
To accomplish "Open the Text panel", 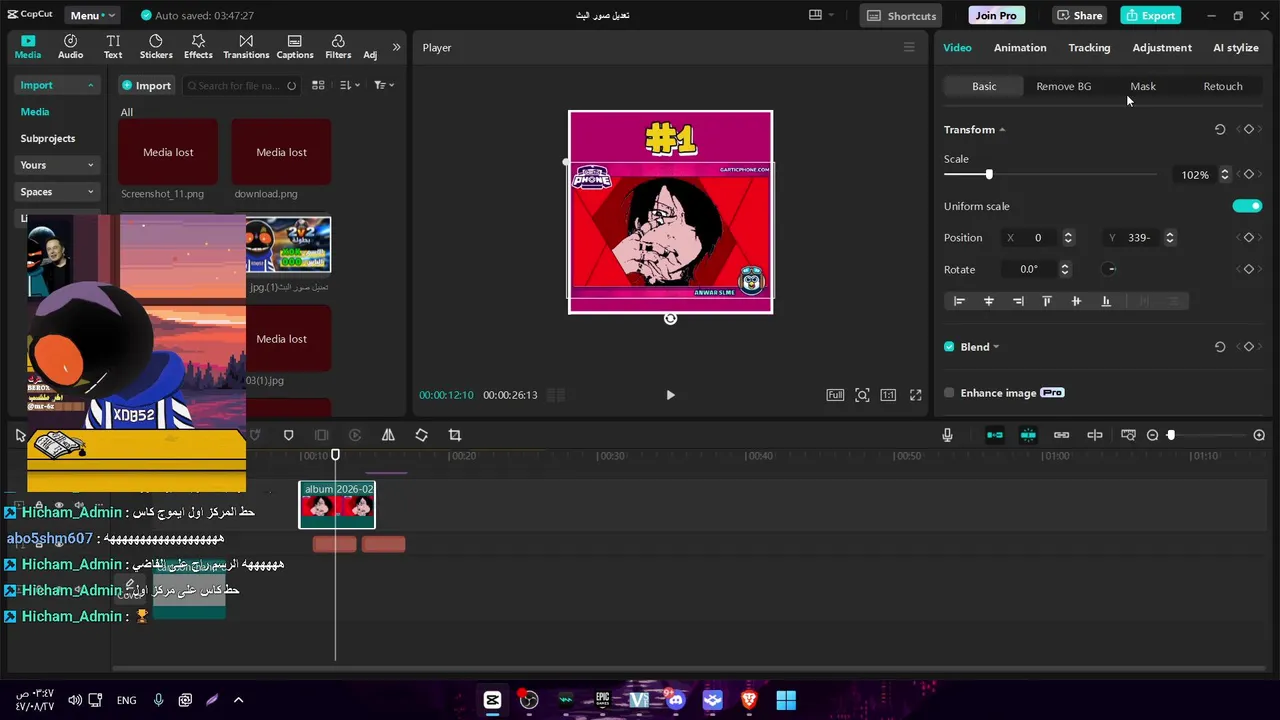I will (x=113, y=47).
